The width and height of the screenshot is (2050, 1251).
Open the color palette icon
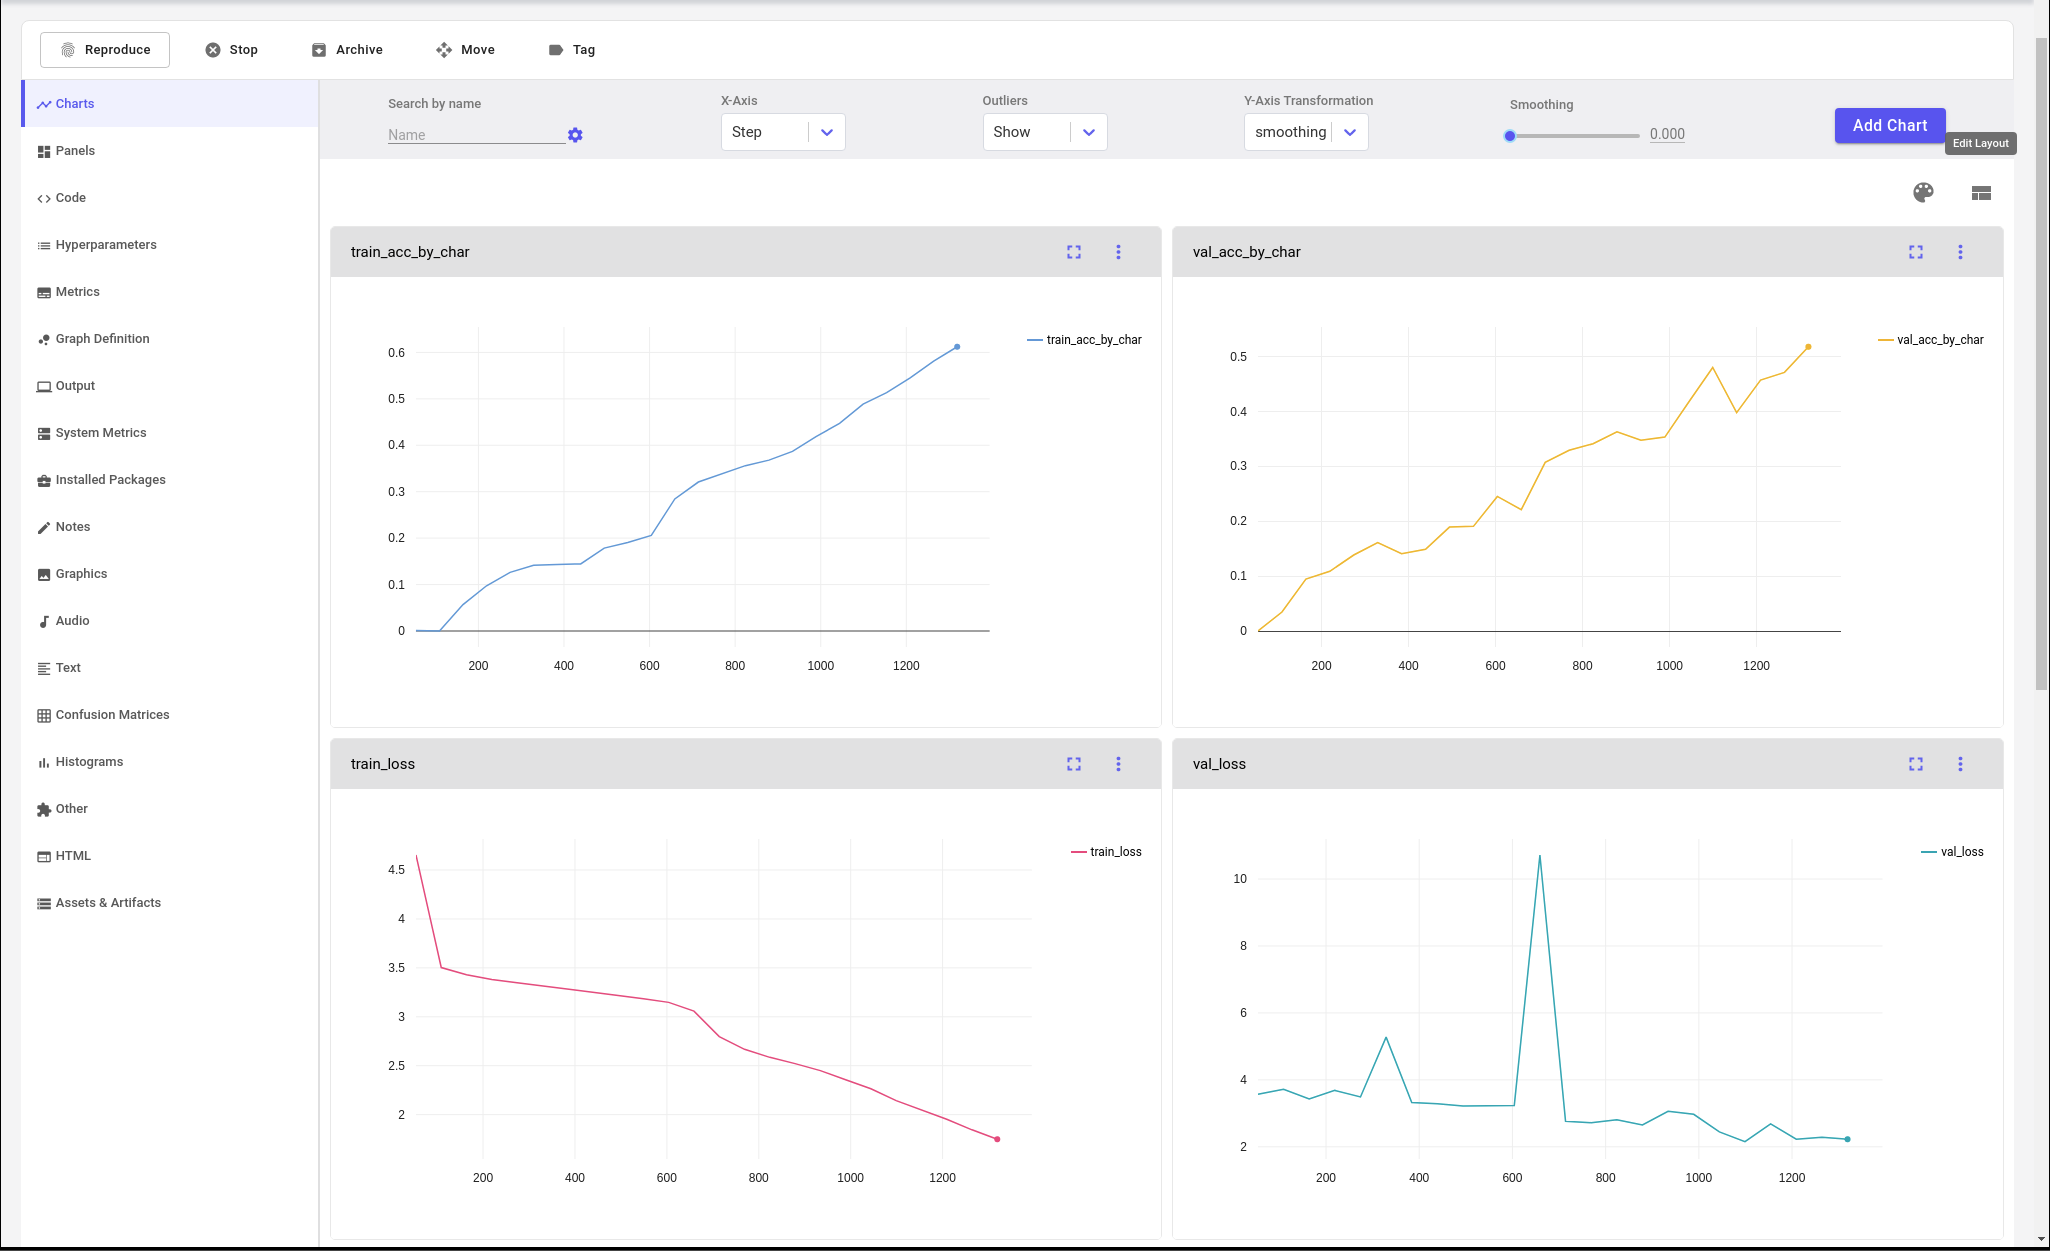coord(1923,193)
